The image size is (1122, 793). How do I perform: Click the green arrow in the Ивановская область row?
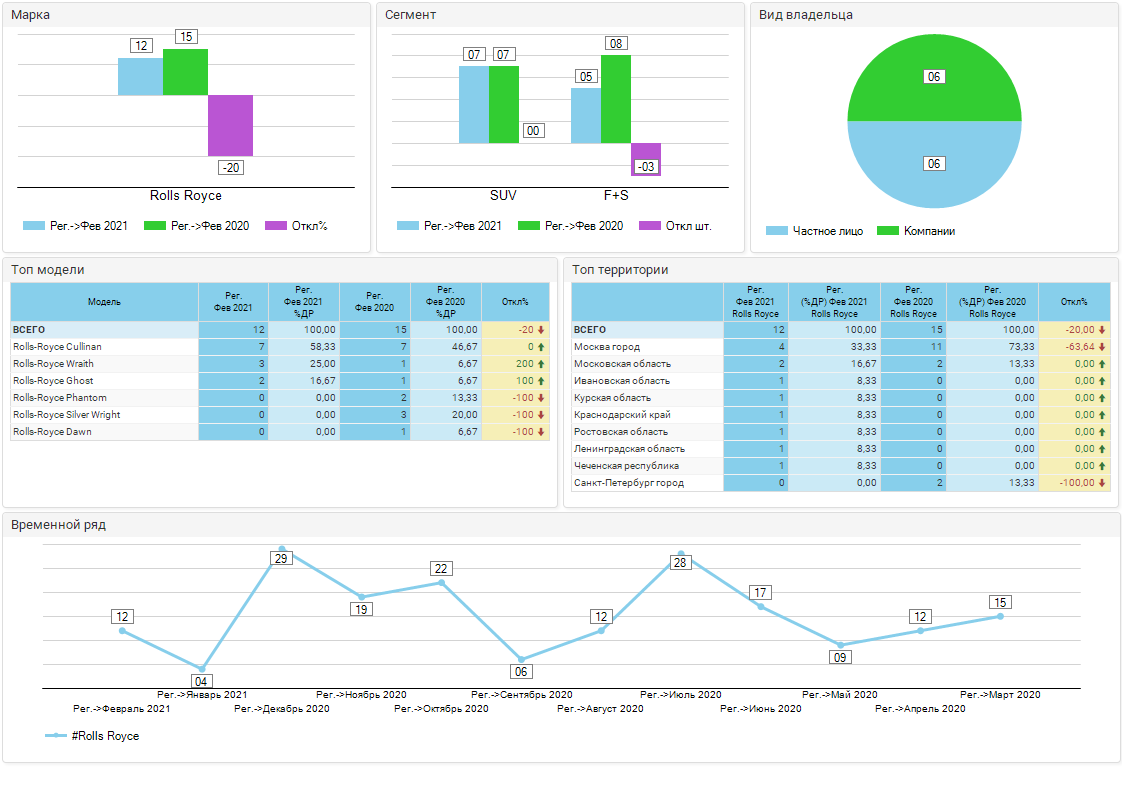(x=1102, y=381)
